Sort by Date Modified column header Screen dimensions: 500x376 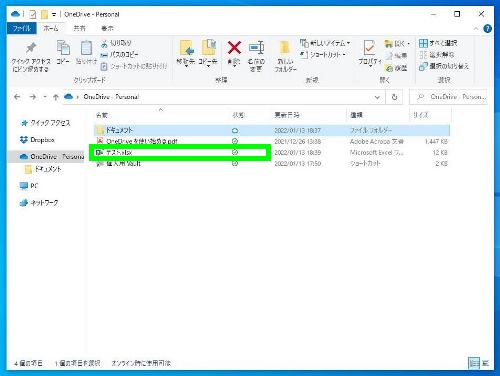[287, 115]
